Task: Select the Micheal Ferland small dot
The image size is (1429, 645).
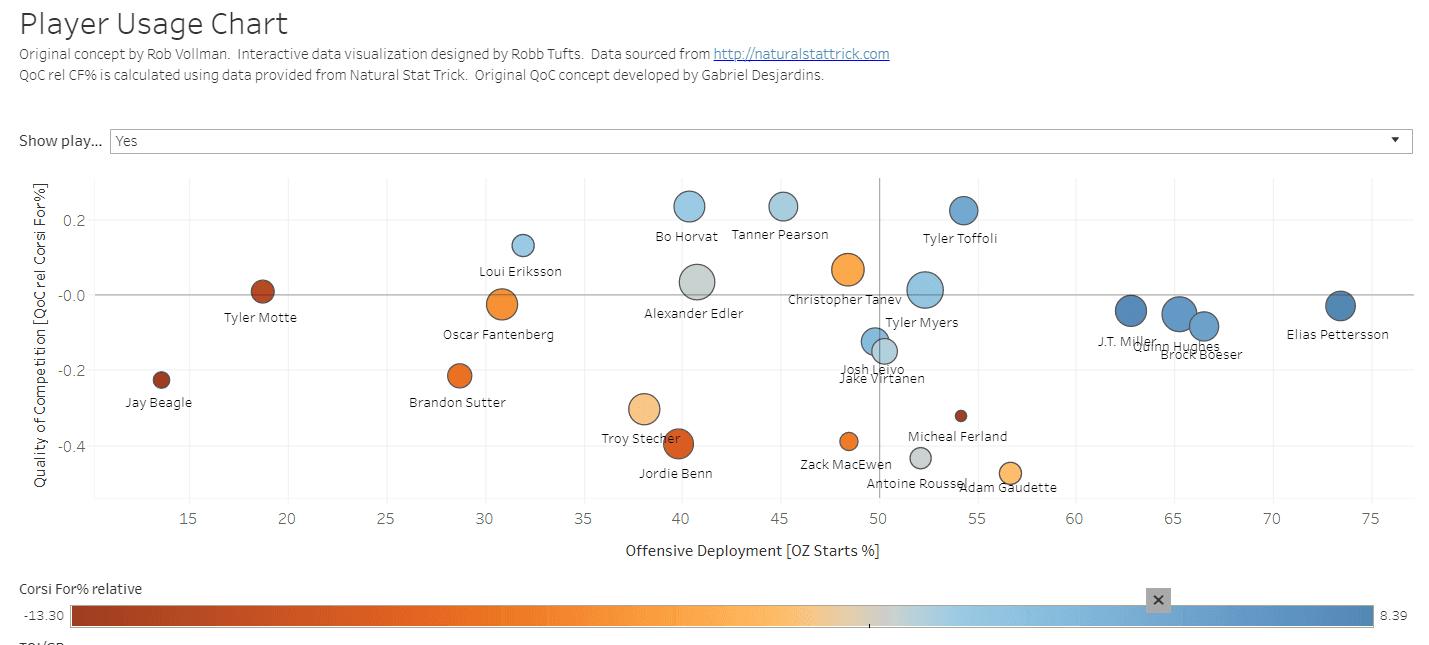Action: click(x=961, y=416)
